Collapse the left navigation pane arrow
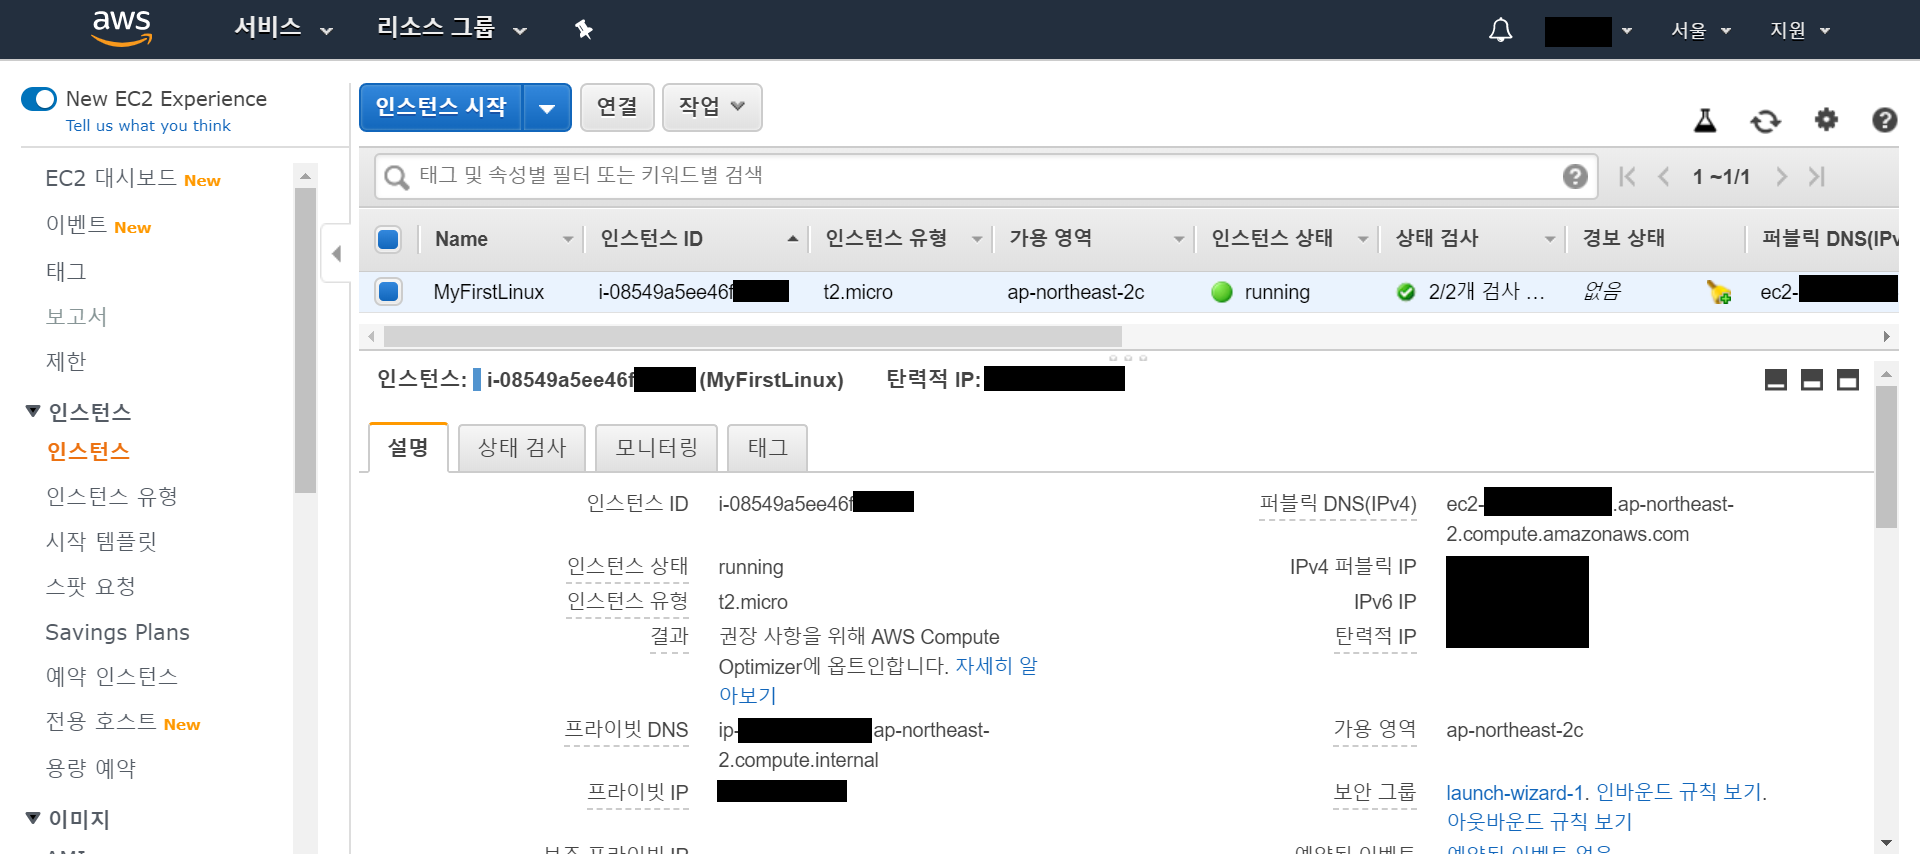The height and width of the screenshot is (854, 1920). (336, 254)
